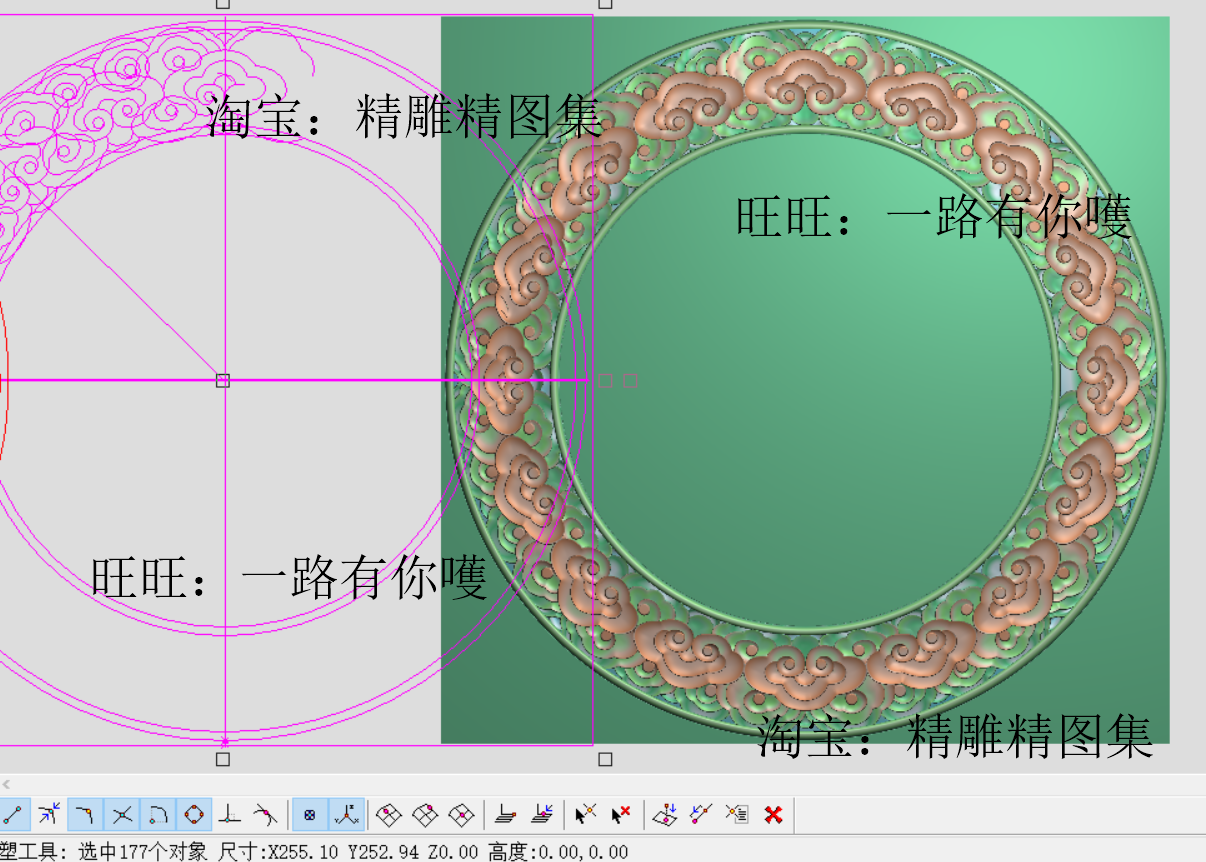Toggle the intersection snap icon

point(122,815)
